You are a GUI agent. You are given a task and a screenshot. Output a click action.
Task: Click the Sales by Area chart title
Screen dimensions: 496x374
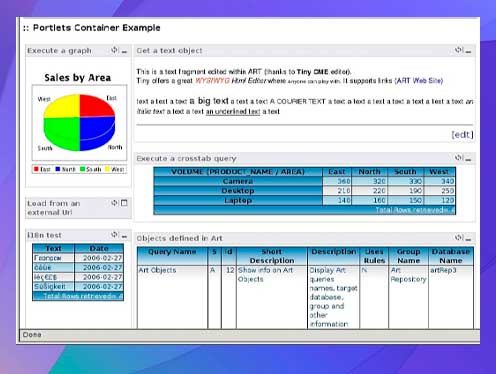[x=78, y=78]
